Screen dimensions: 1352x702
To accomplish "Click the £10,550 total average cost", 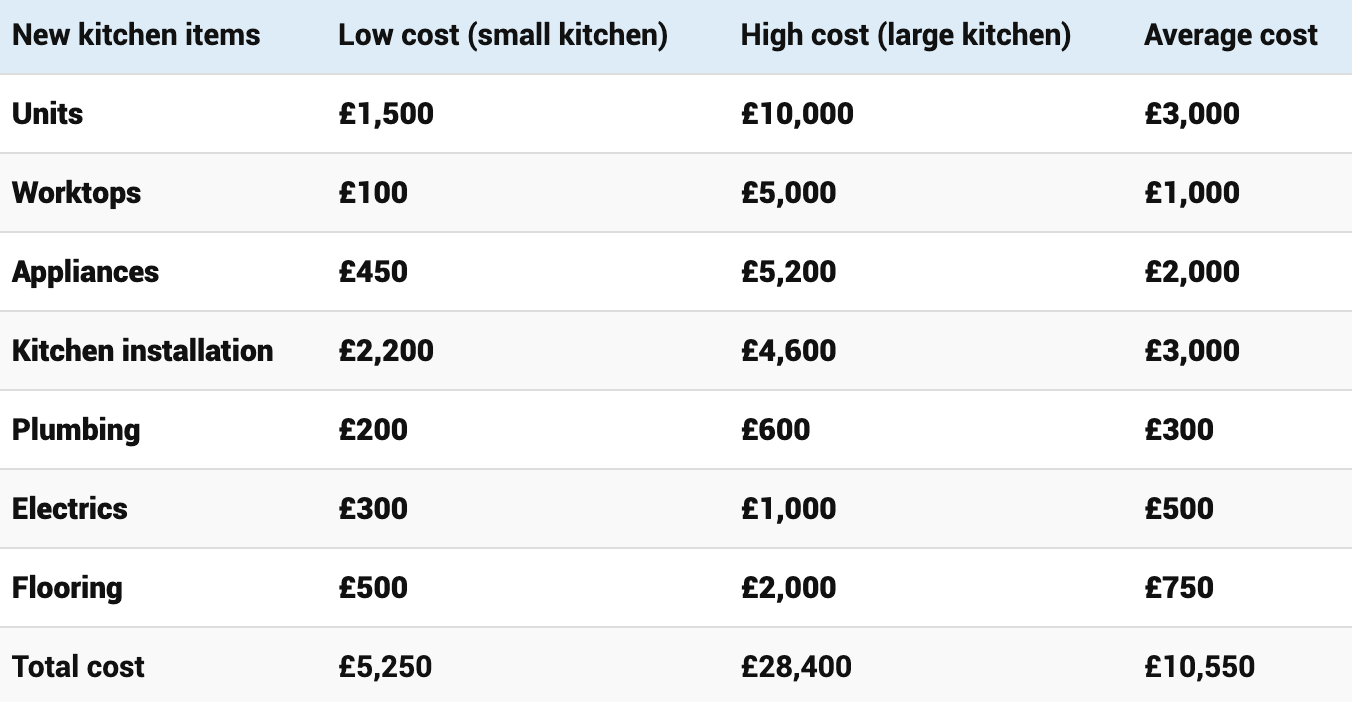I will (x=1199, y=666).
